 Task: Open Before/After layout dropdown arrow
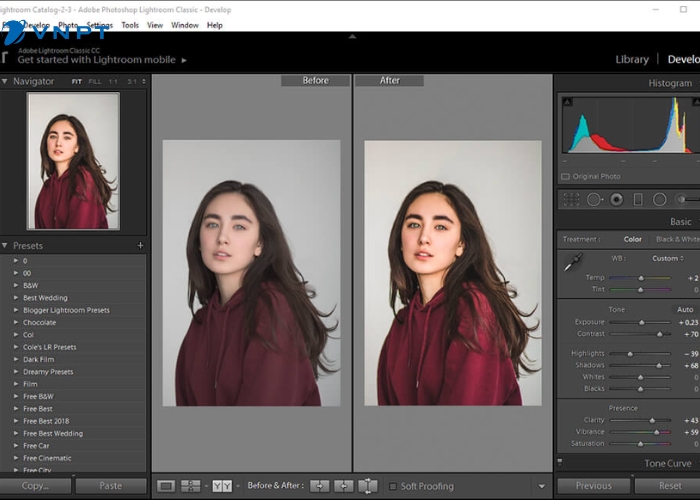(238, 486)
